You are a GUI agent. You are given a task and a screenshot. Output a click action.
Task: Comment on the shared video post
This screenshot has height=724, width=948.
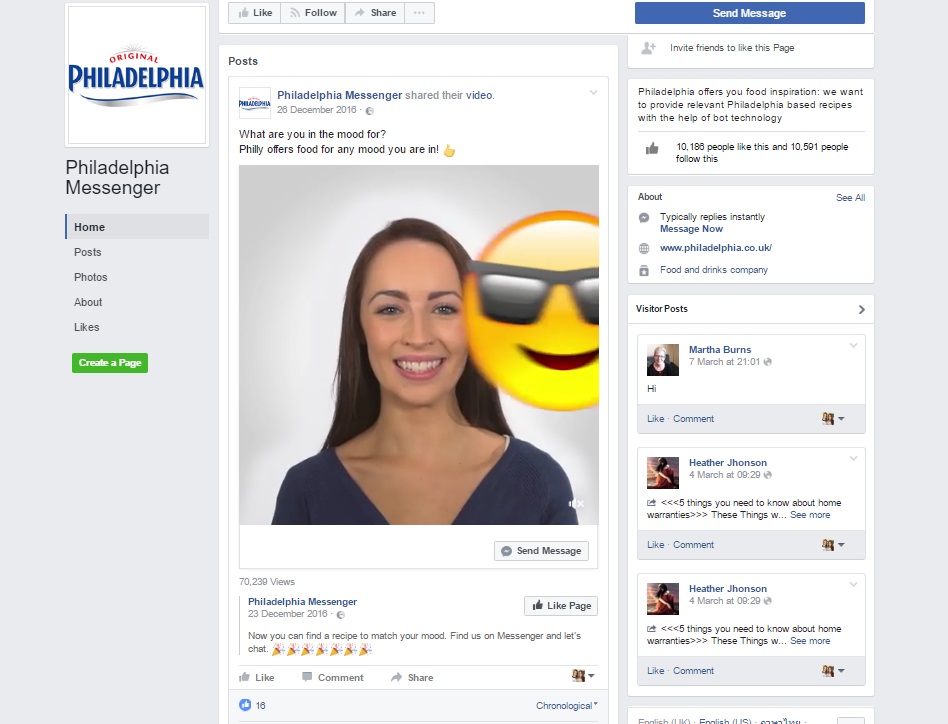[x=333, y=677]
